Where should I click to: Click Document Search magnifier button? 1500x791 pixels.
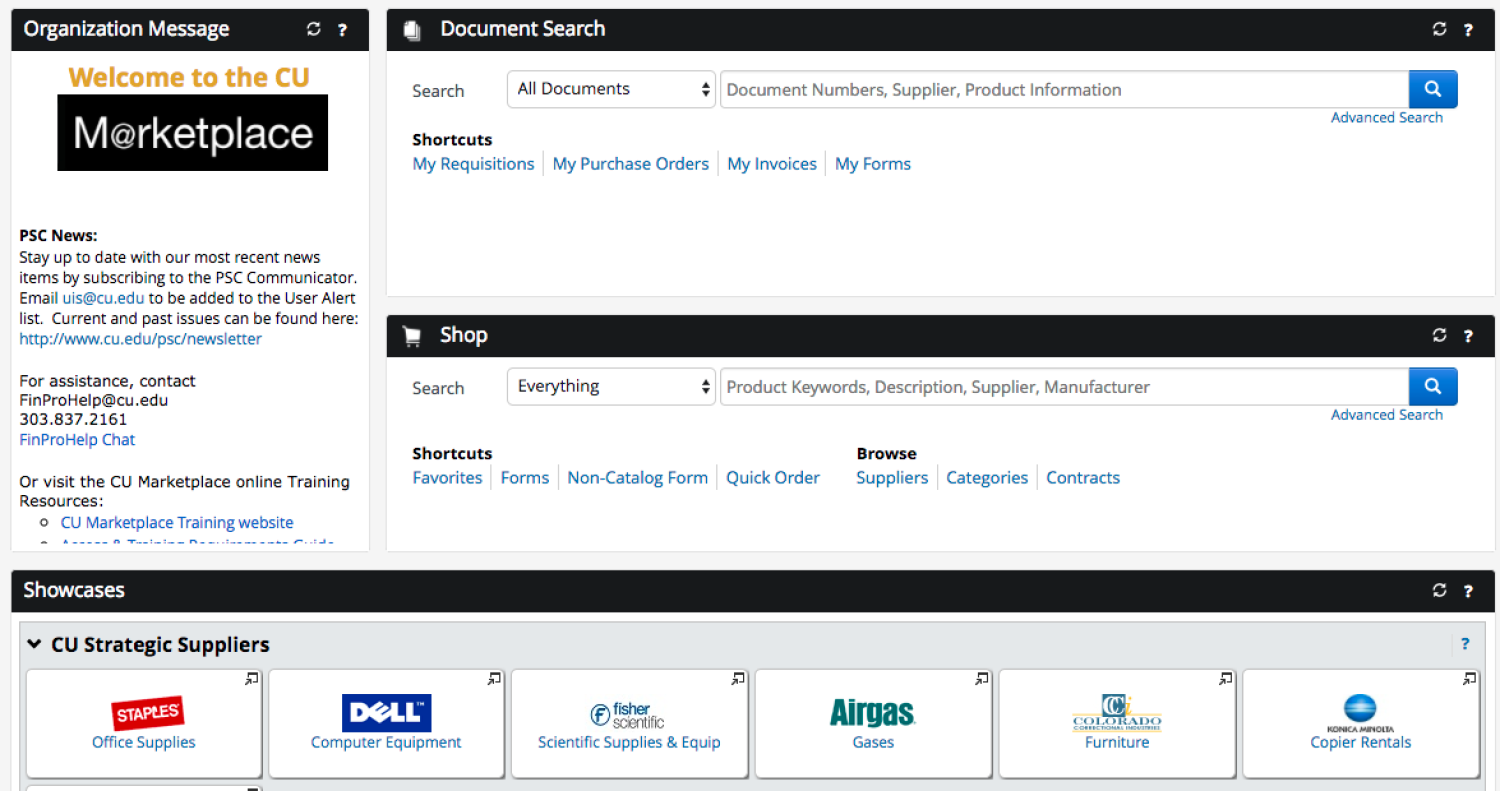[x=1433, y=89]
